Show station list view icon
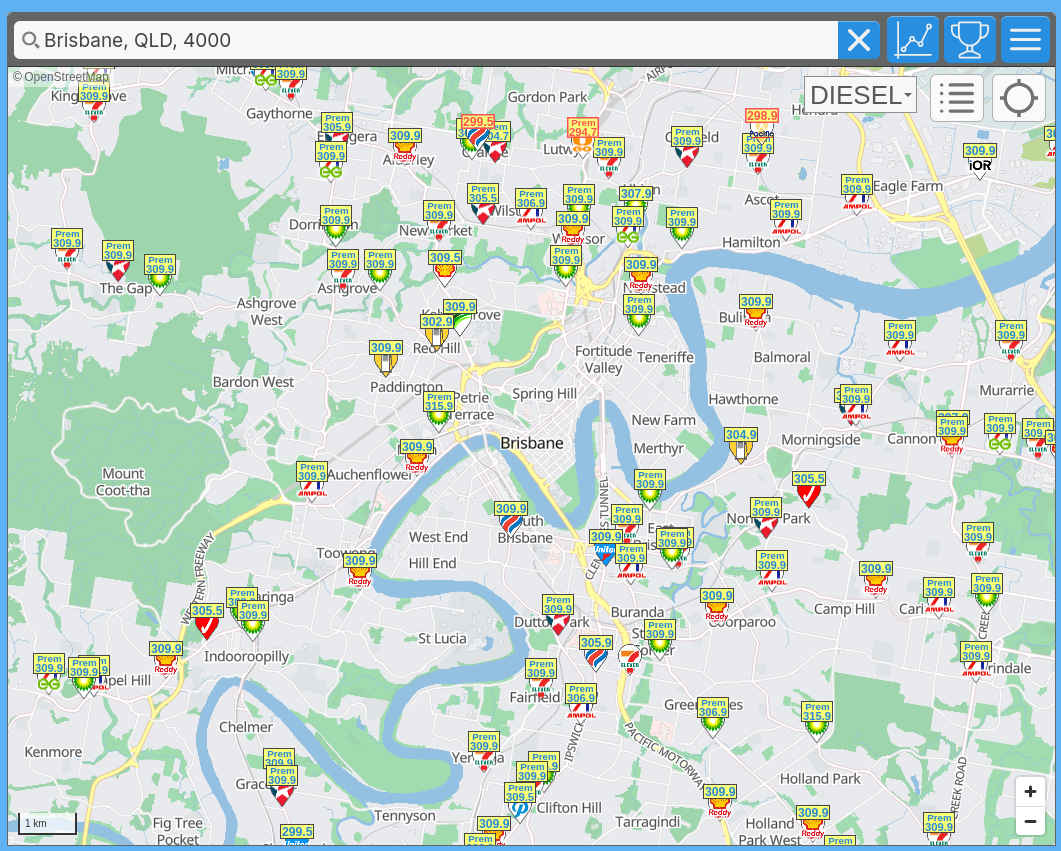Image resolution: width=1061 pixels, height=851 pixels. click(x=957, y=98)
